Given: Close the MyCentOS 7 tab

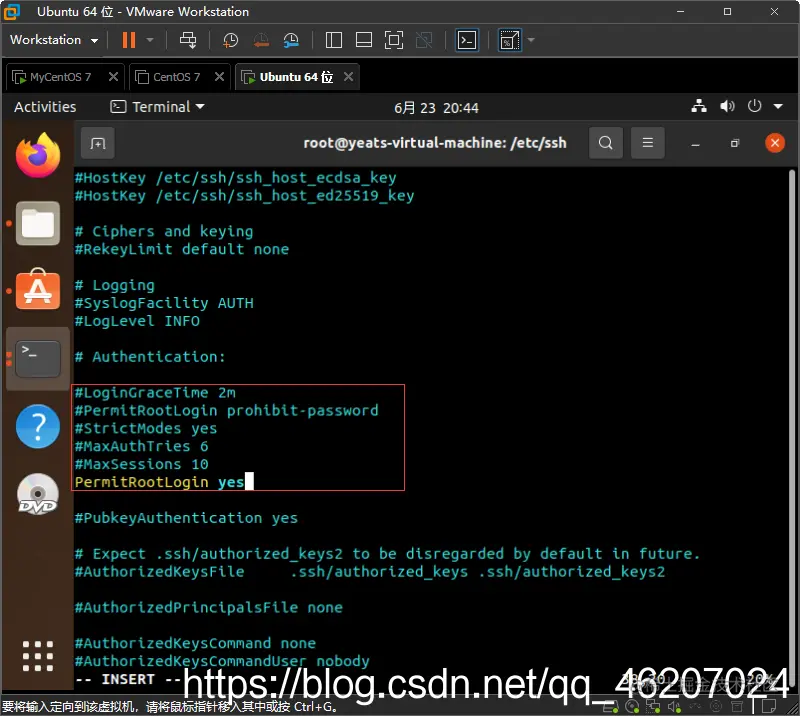Looking at the screenshot, I should point(114,77).
